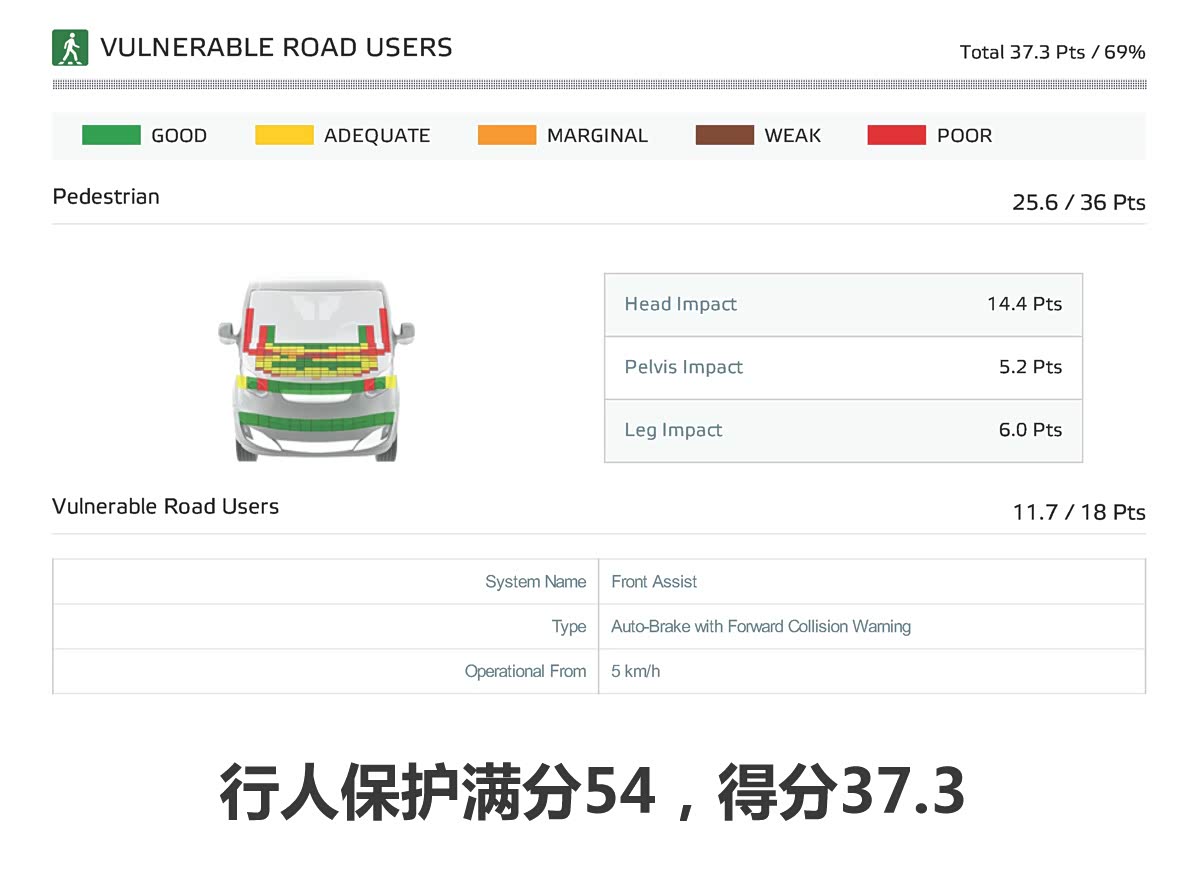The height and width of the screenshot is (890, 1200).
Task: Click the 25.6 / 36 Pts pedestrian score
Action: (x=1078, y=202)
